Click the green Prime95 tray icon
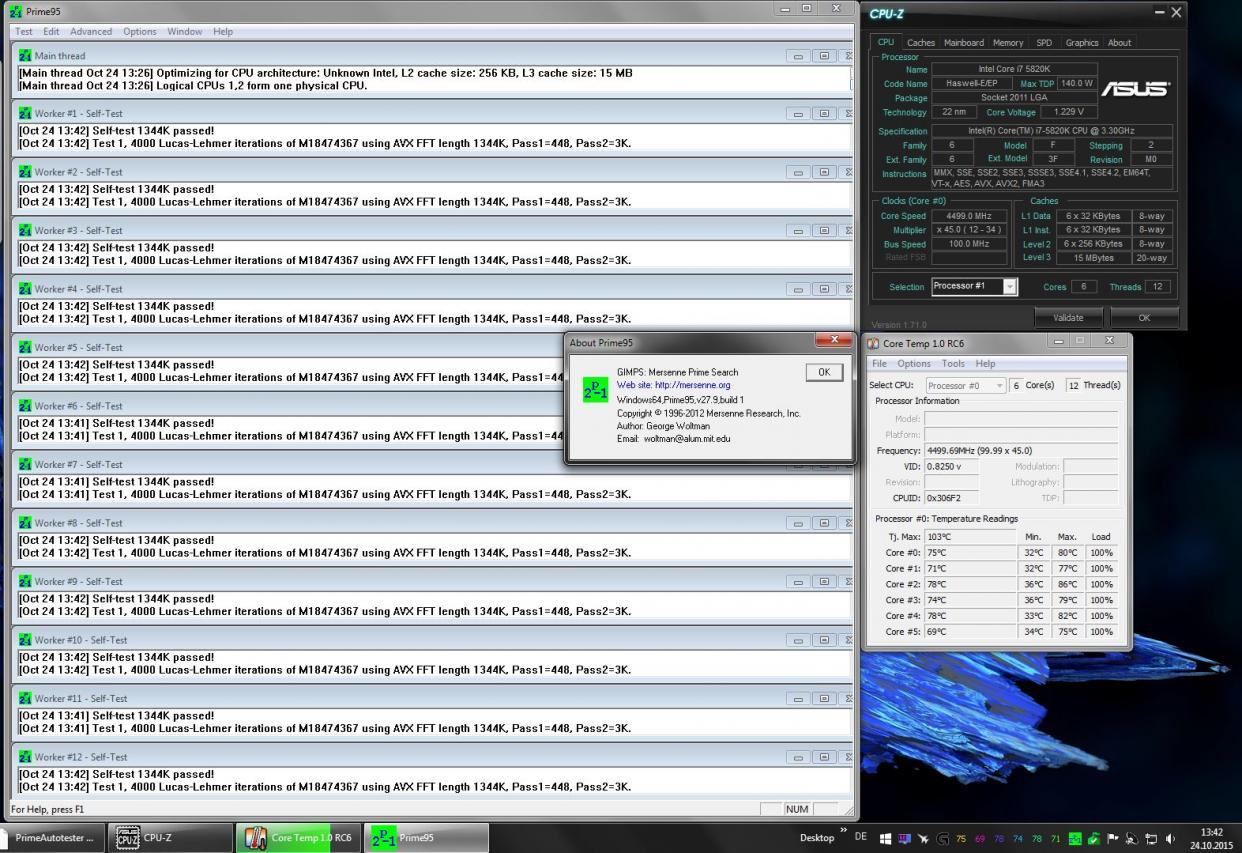The height and width of the screenshot is (853, 1242). point(1075,839)
